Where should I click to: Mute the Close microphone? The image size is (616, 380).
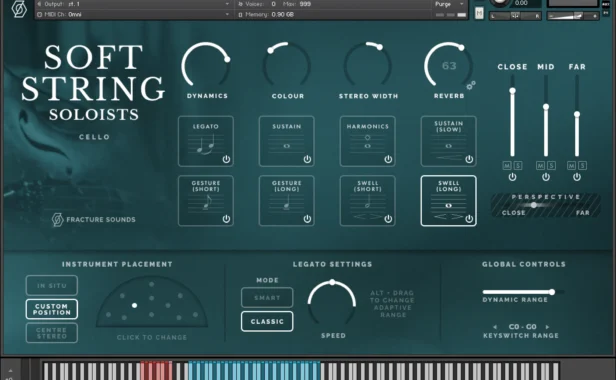507,166
